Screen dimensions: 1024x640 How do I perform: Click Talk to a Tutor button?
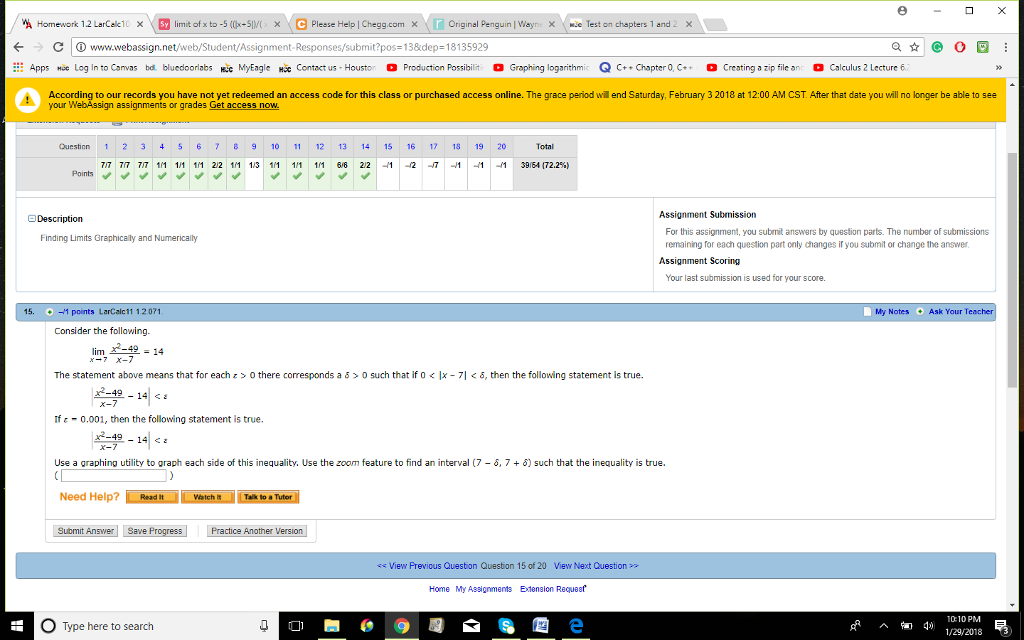(x=268, y=497)
